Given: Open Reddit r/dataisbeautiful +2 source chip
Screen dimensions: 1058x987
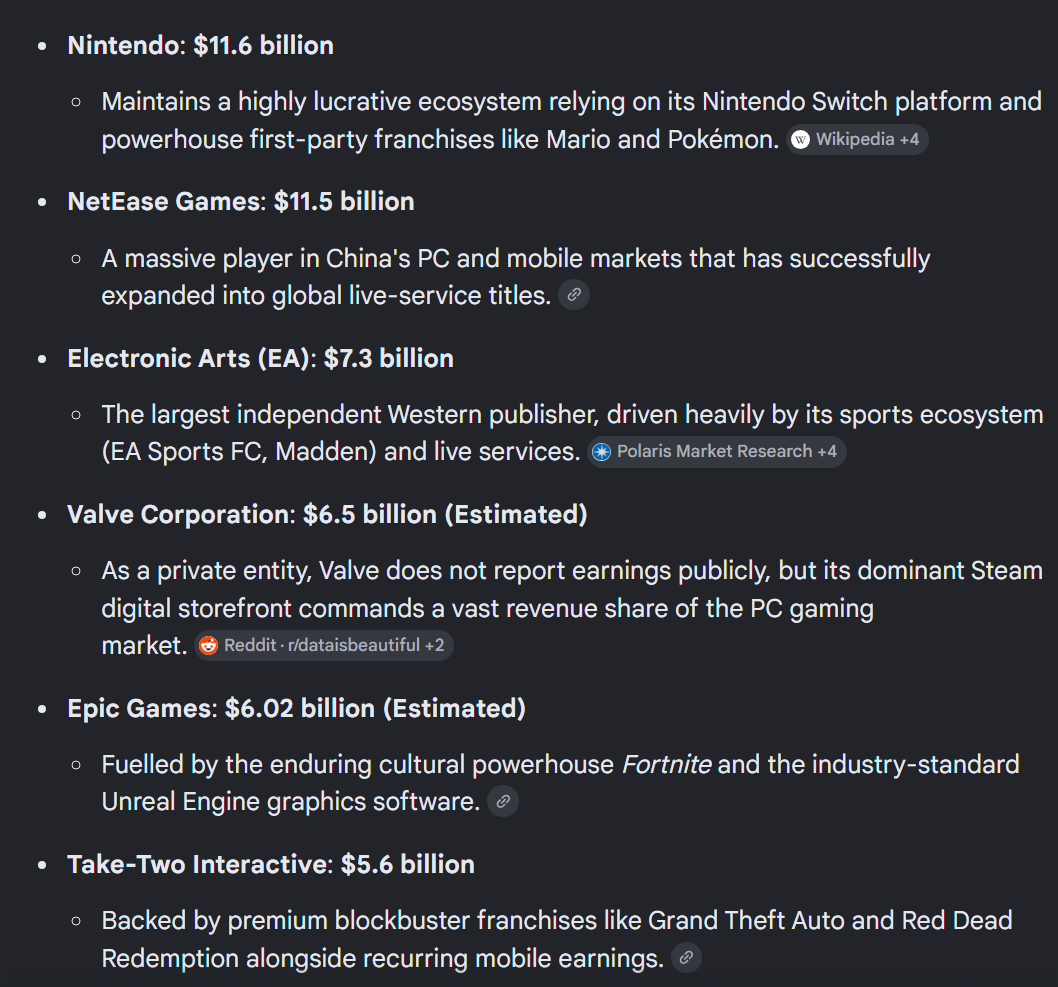Looking at the screenshot, I should pyautogui.click(x=324, y=646).
